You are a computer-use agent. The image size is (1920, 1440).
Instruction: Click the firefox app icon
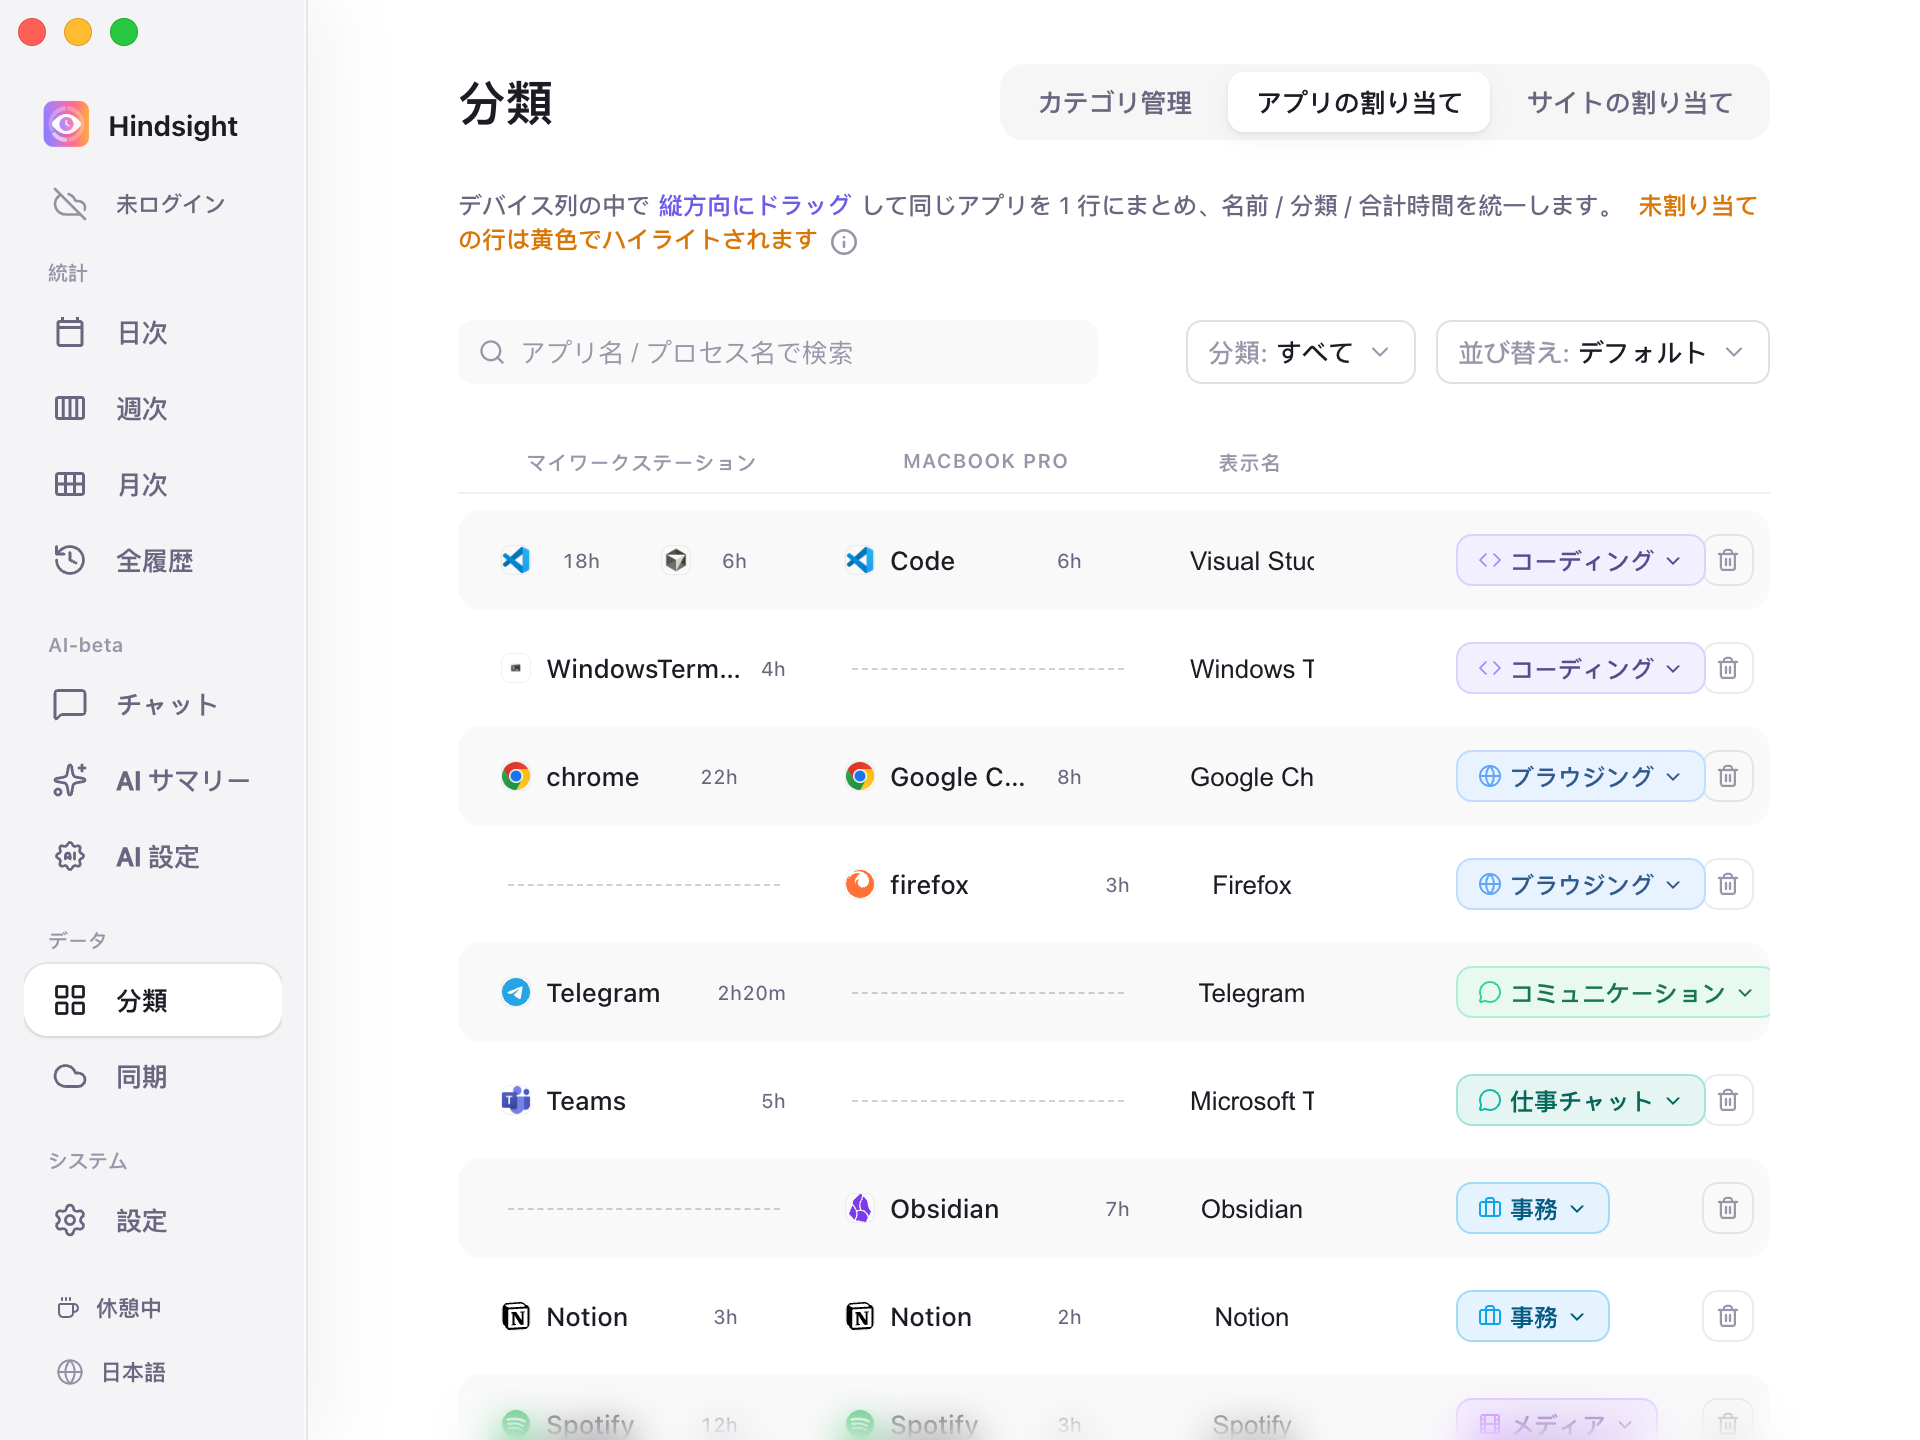click(x=860, y=884)
